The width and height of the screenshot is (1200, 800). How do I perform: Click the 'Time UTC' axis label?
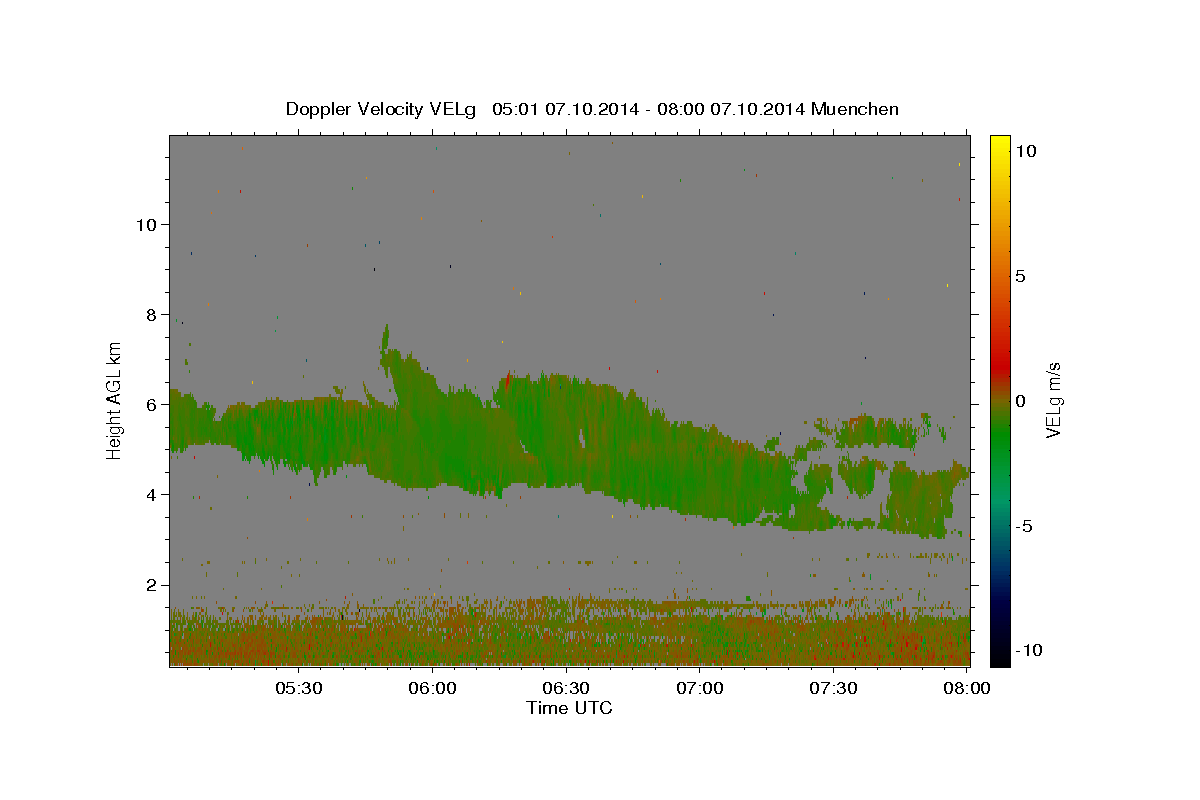569,708
